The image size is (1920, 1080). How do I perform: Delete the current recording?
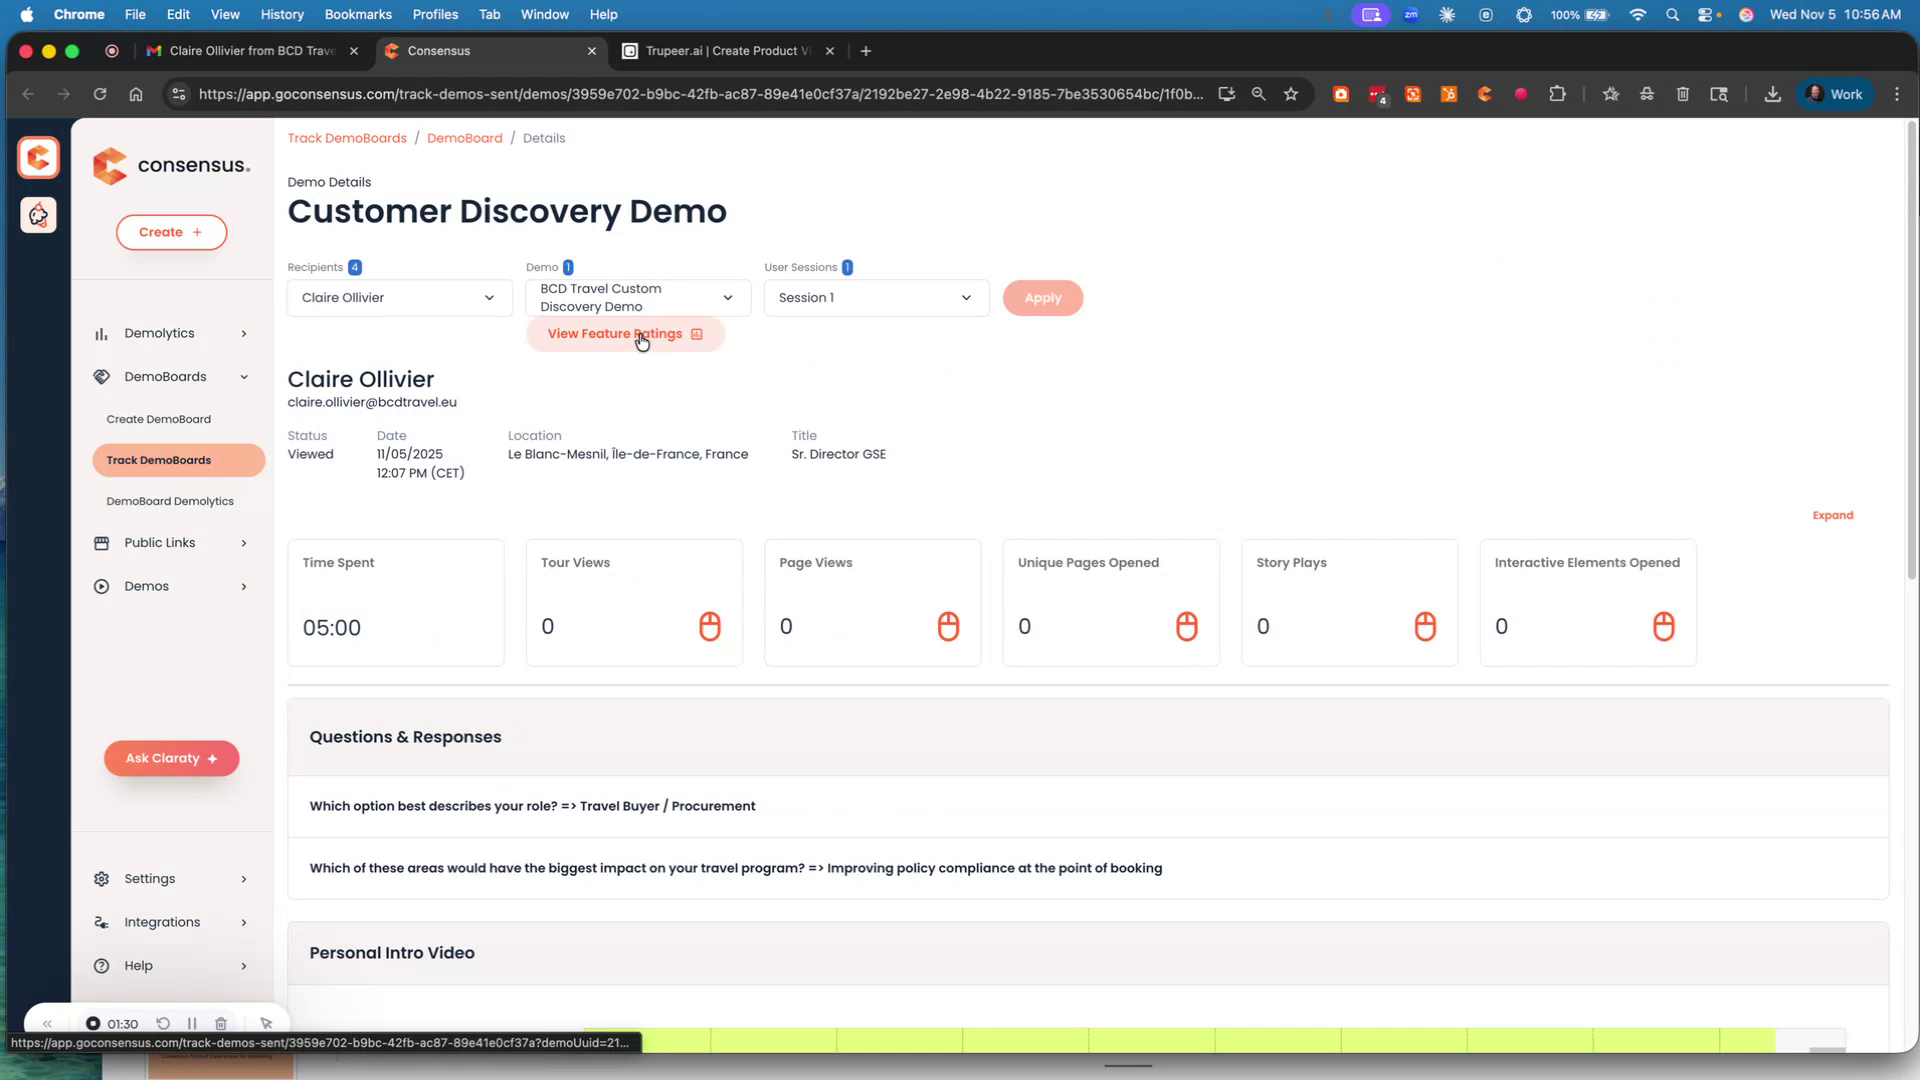[222, 1023]
